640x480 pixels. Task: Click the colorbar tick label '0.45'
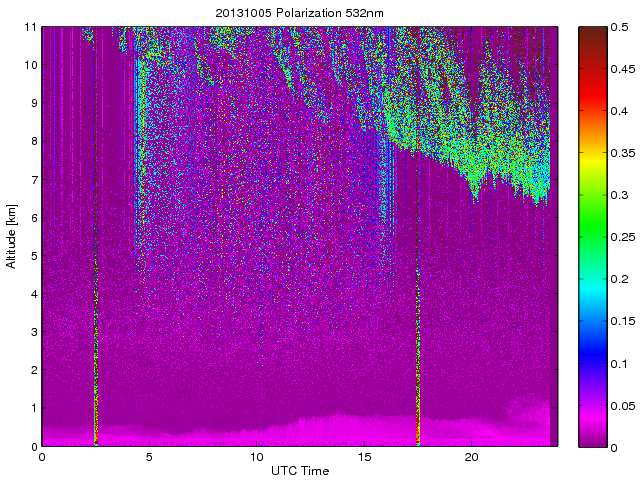pos(623,69)
